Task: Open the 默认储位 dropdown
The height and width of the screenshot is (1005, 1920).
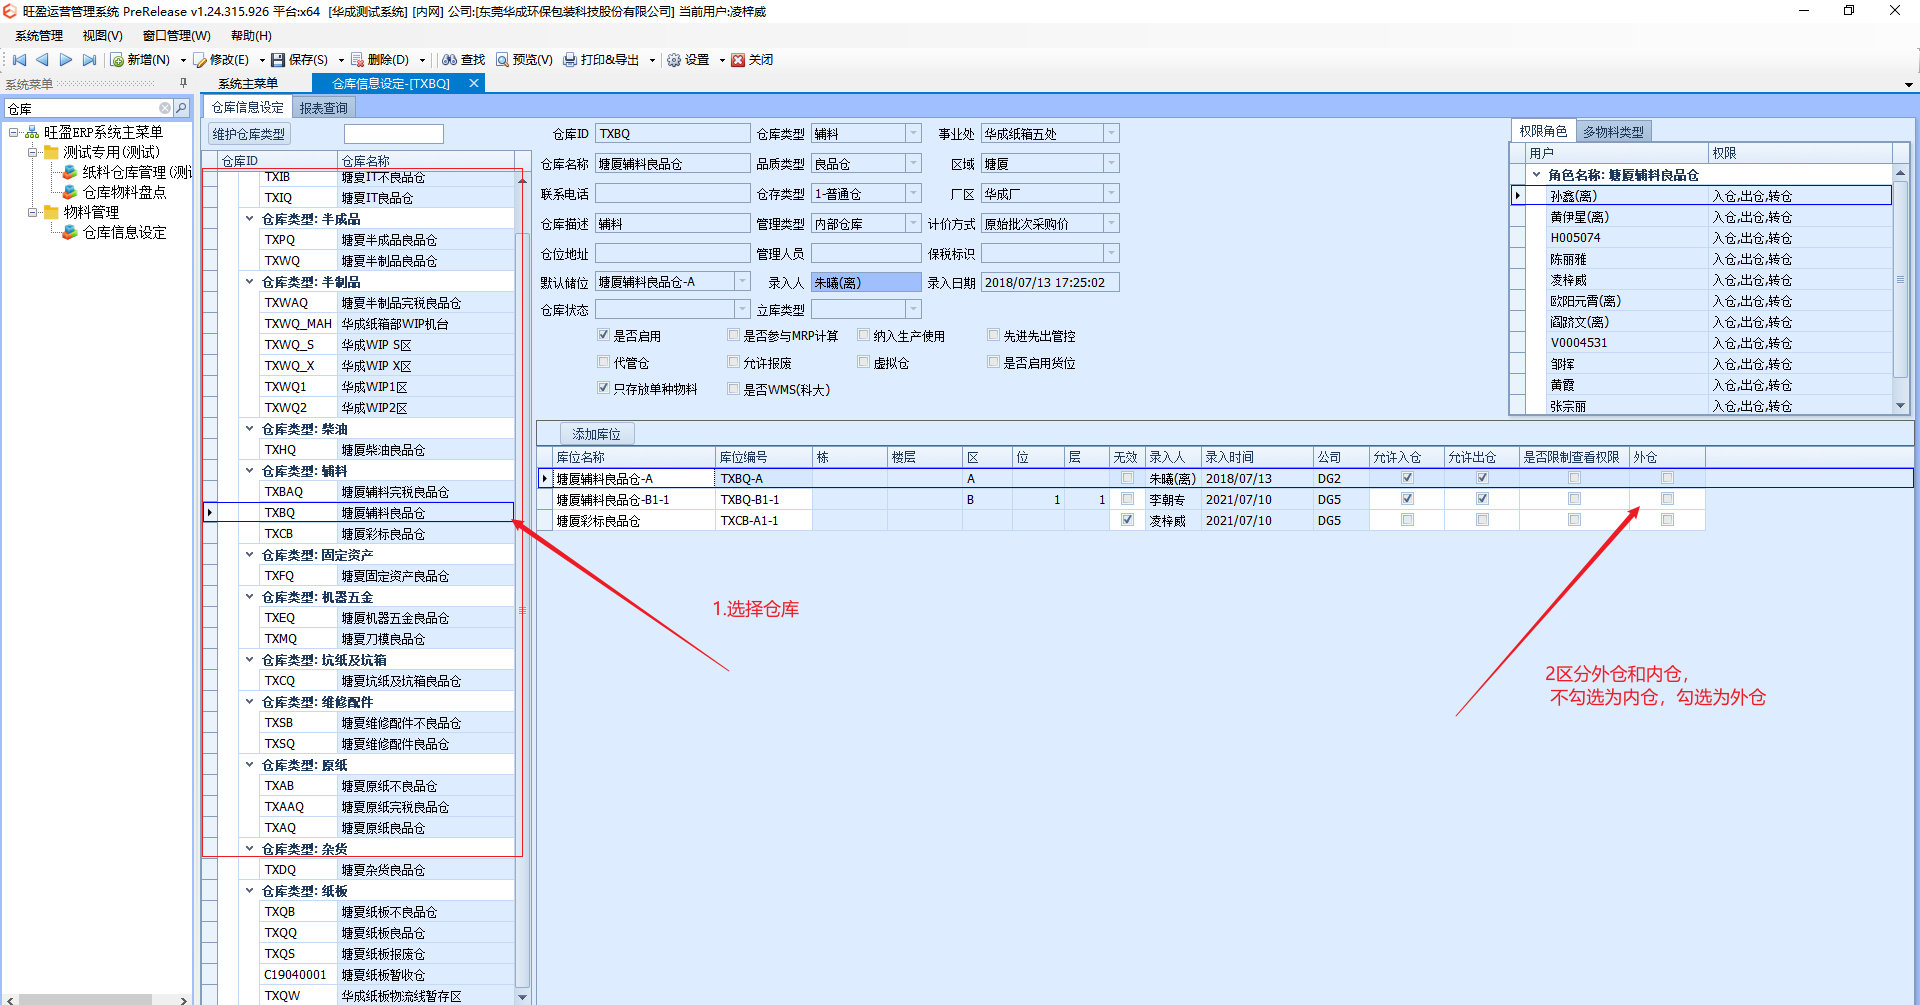Action: click(x=742, y=282)
